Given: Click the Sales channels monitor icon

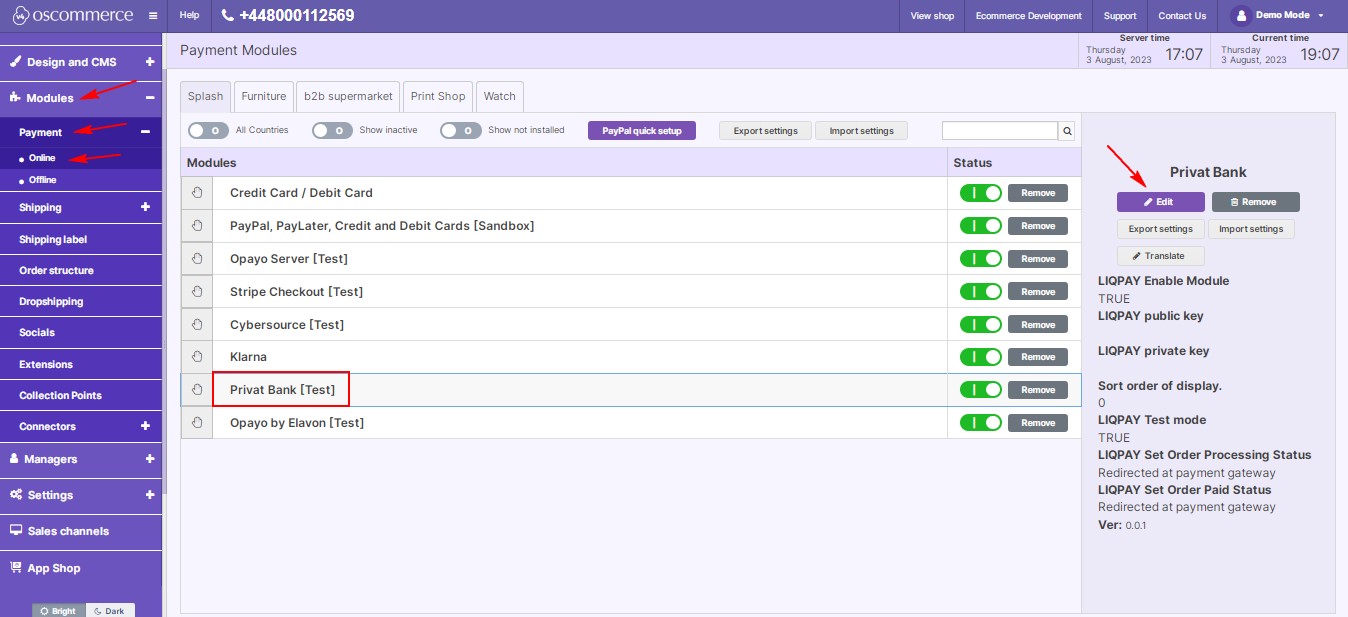Looking at the screenshot, I should 16,531.
